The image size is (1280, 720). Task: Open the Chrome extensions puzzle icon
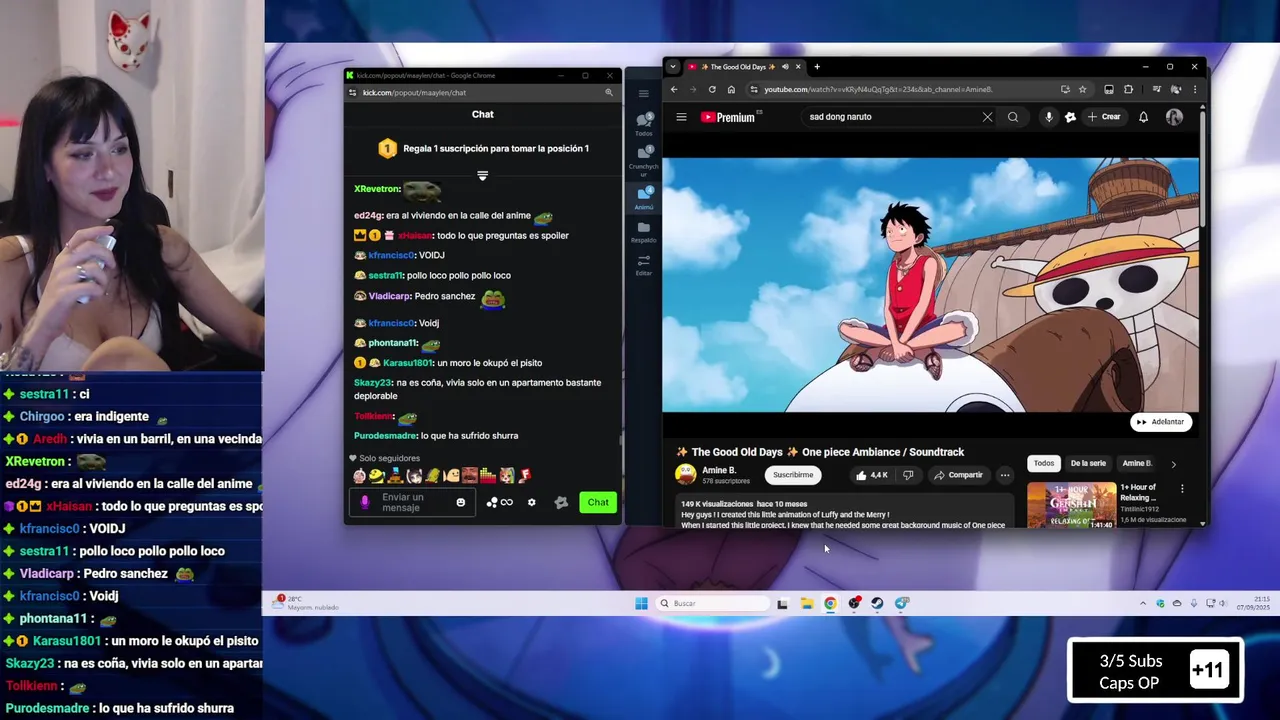tap(1128, 89)
